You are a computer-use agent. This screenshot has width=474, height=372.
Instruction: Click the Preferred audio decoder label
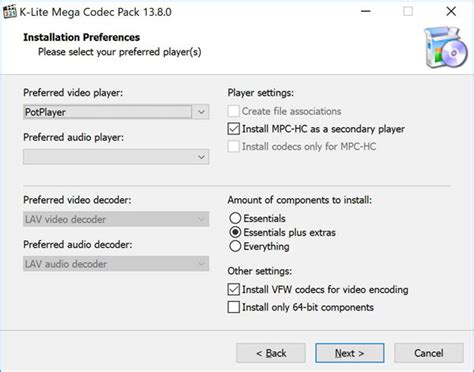tap(78, 244)
